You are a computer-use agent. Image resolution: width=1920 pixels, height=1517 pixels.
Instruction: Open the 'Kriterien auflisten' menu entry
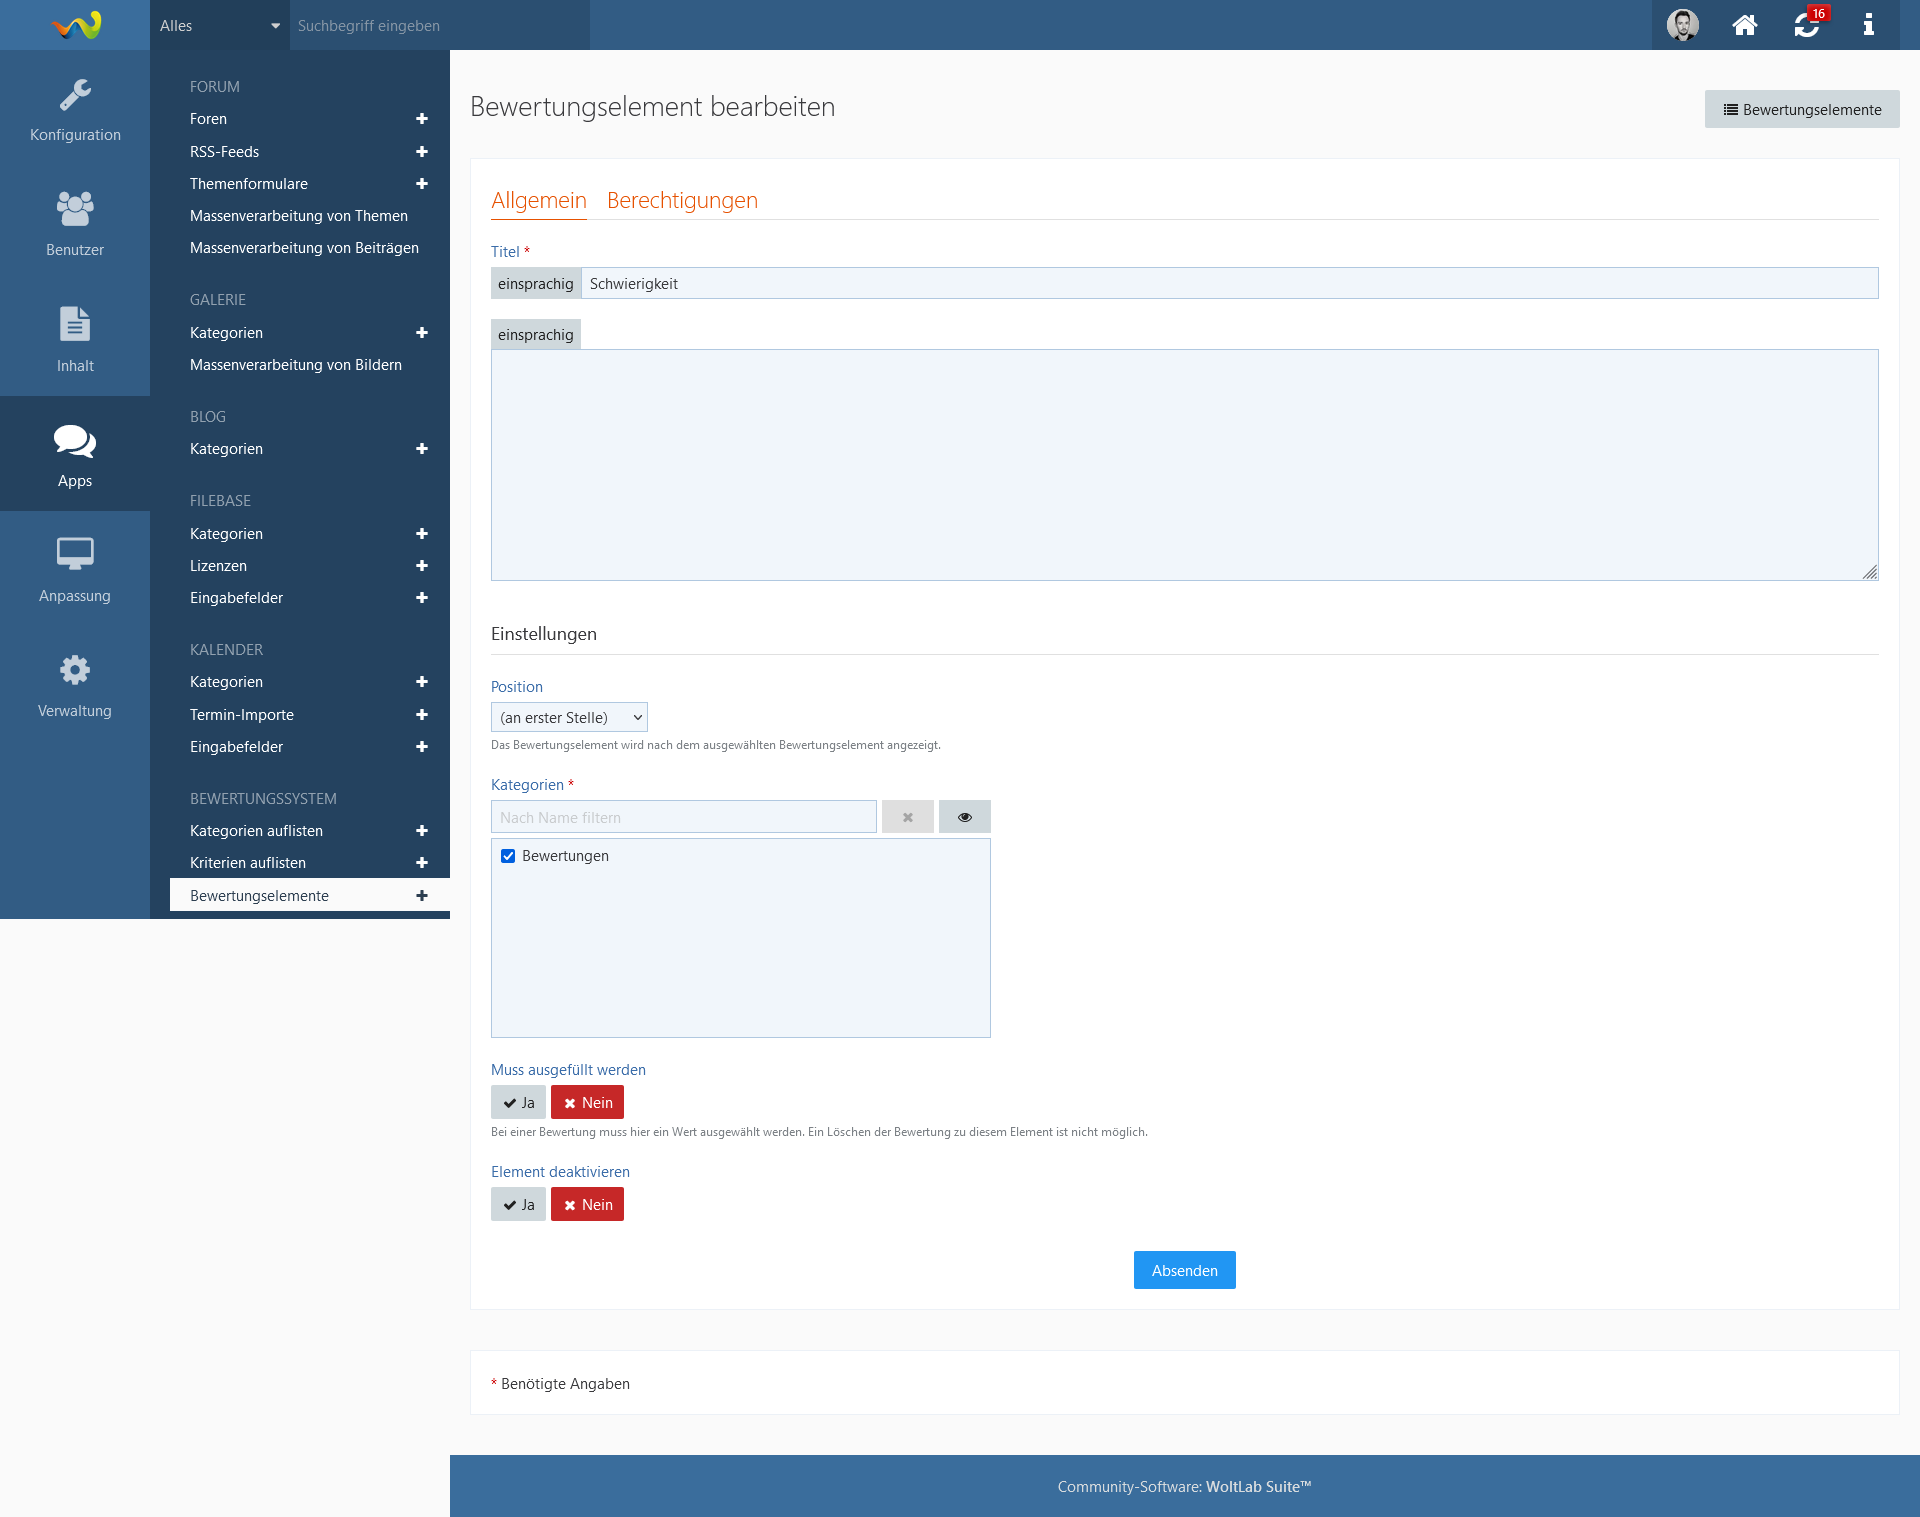248,863
